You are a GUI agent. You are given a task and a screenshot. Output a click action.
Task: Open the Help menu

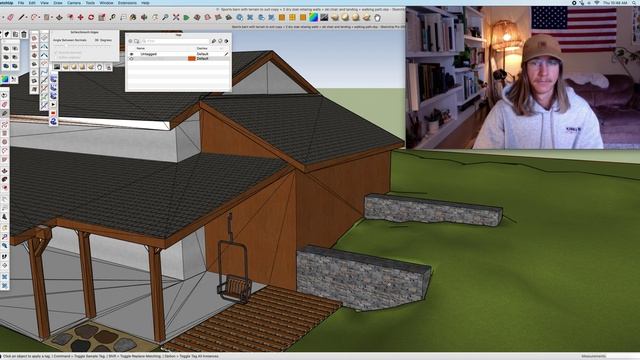tap(145, 3)
